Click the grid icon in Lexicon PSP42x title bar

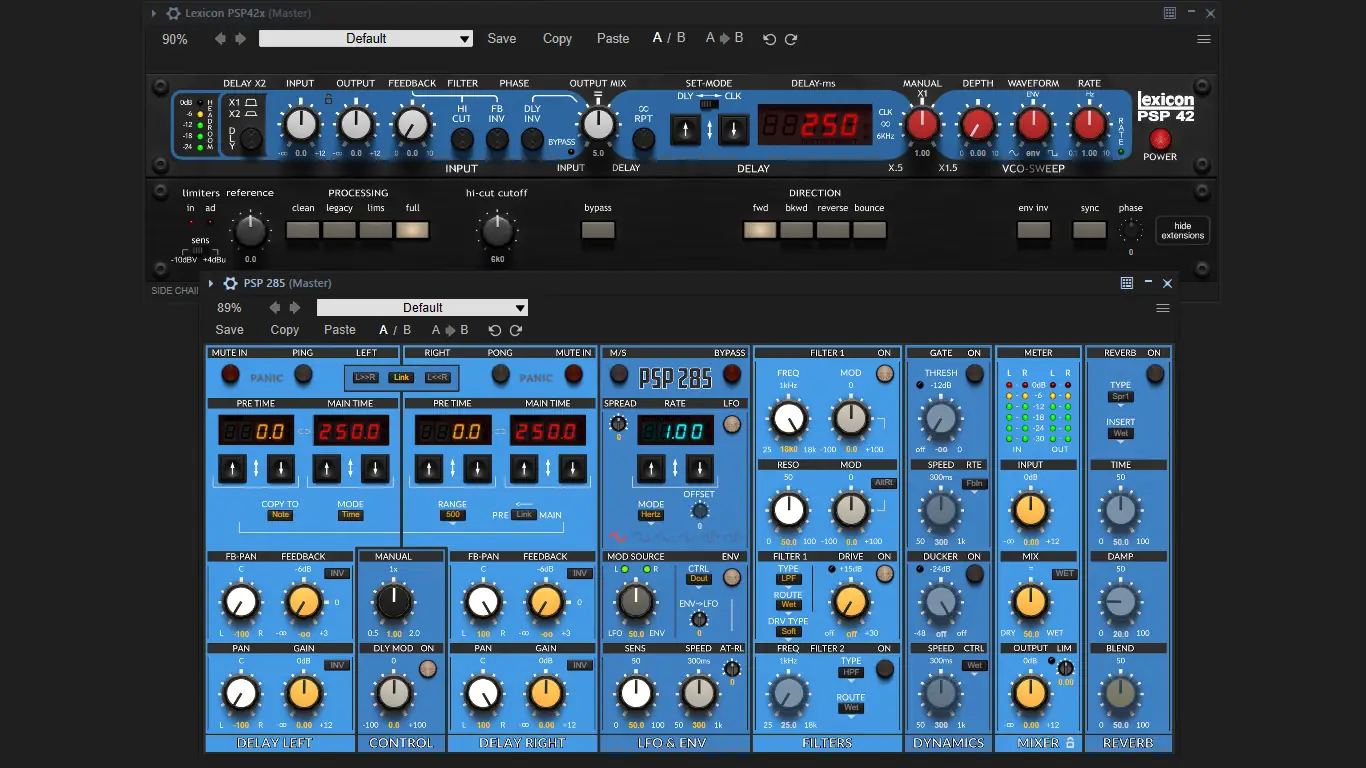pyautogui.click(x=1170, y=13)
